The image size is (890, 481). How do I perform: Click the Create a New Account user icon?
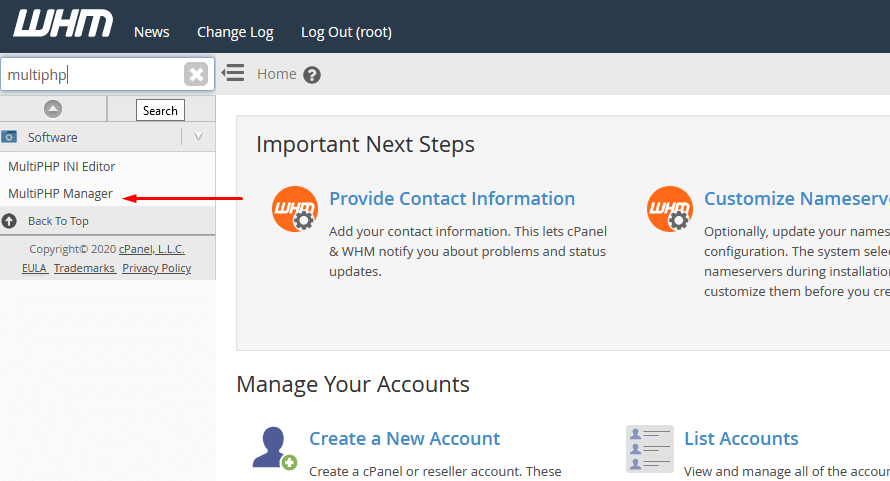pyautogui.click(x=275, y=449)
